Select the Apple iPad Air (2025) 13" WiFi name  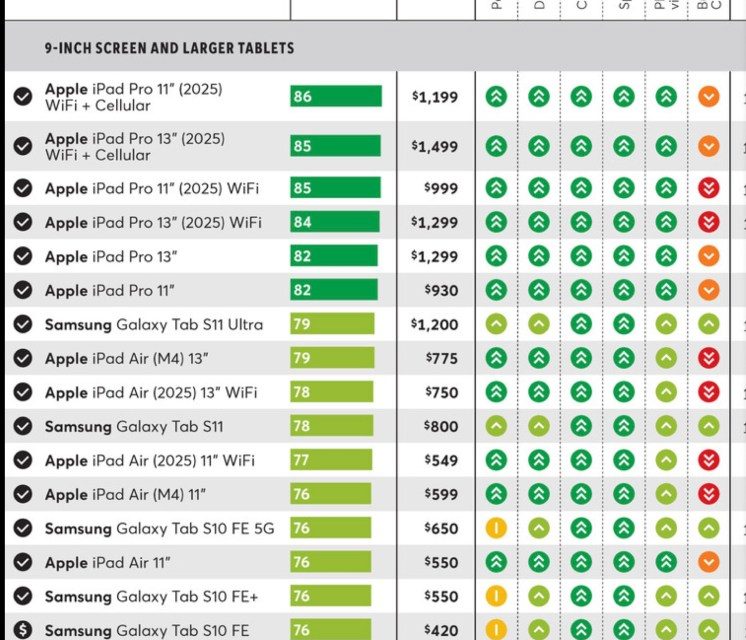(x=151, y=393)
